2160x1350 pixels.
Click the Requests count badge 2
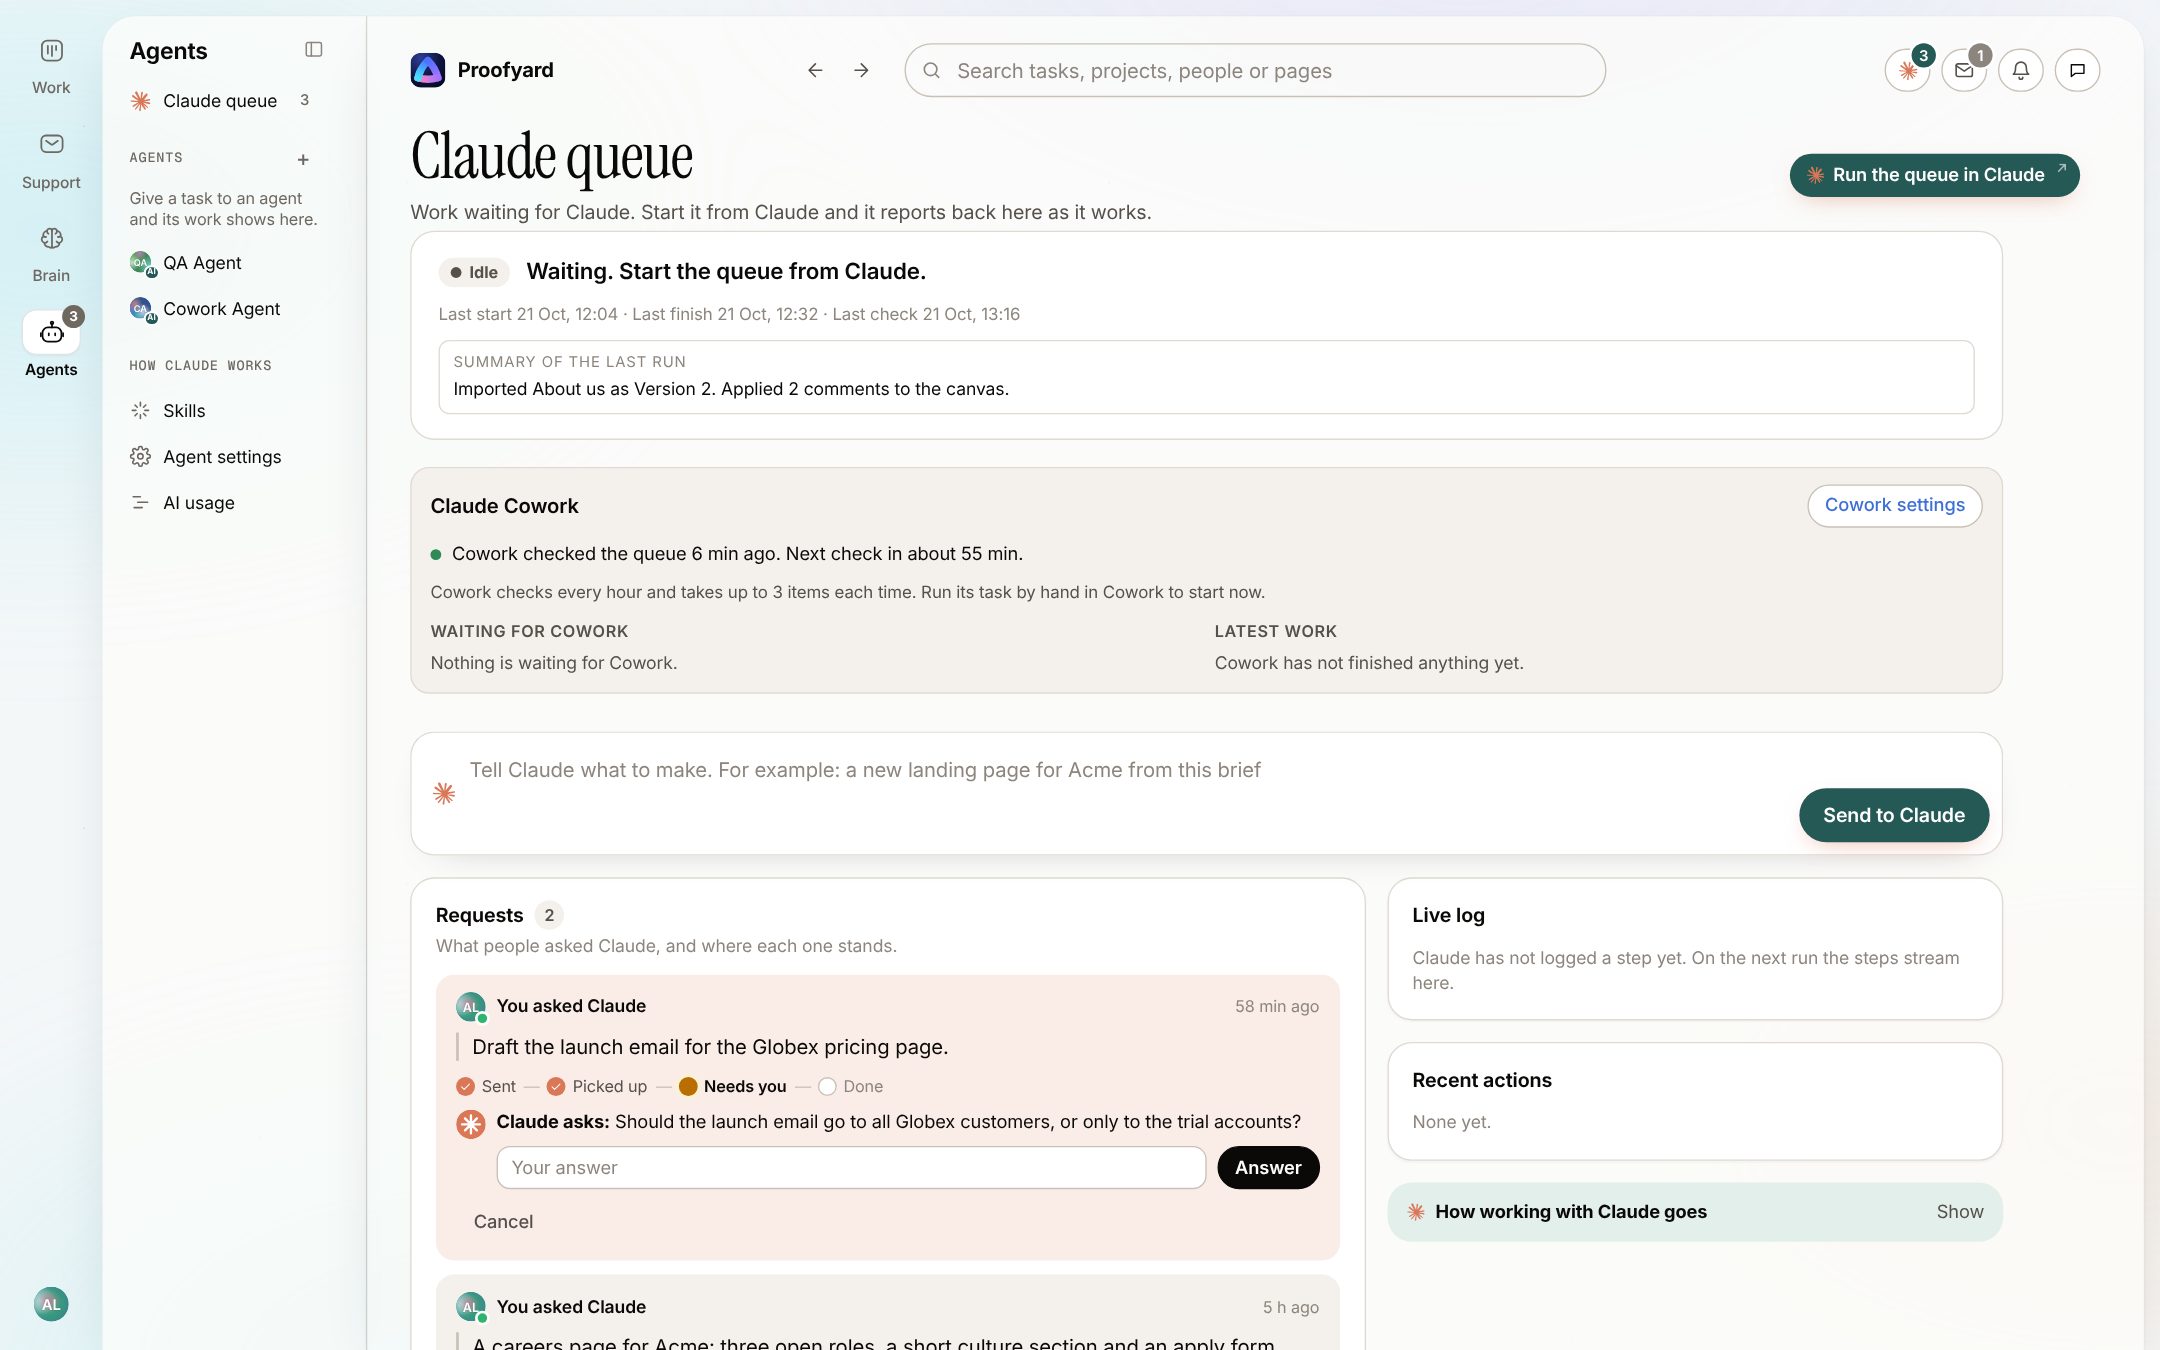click(549, 915)
